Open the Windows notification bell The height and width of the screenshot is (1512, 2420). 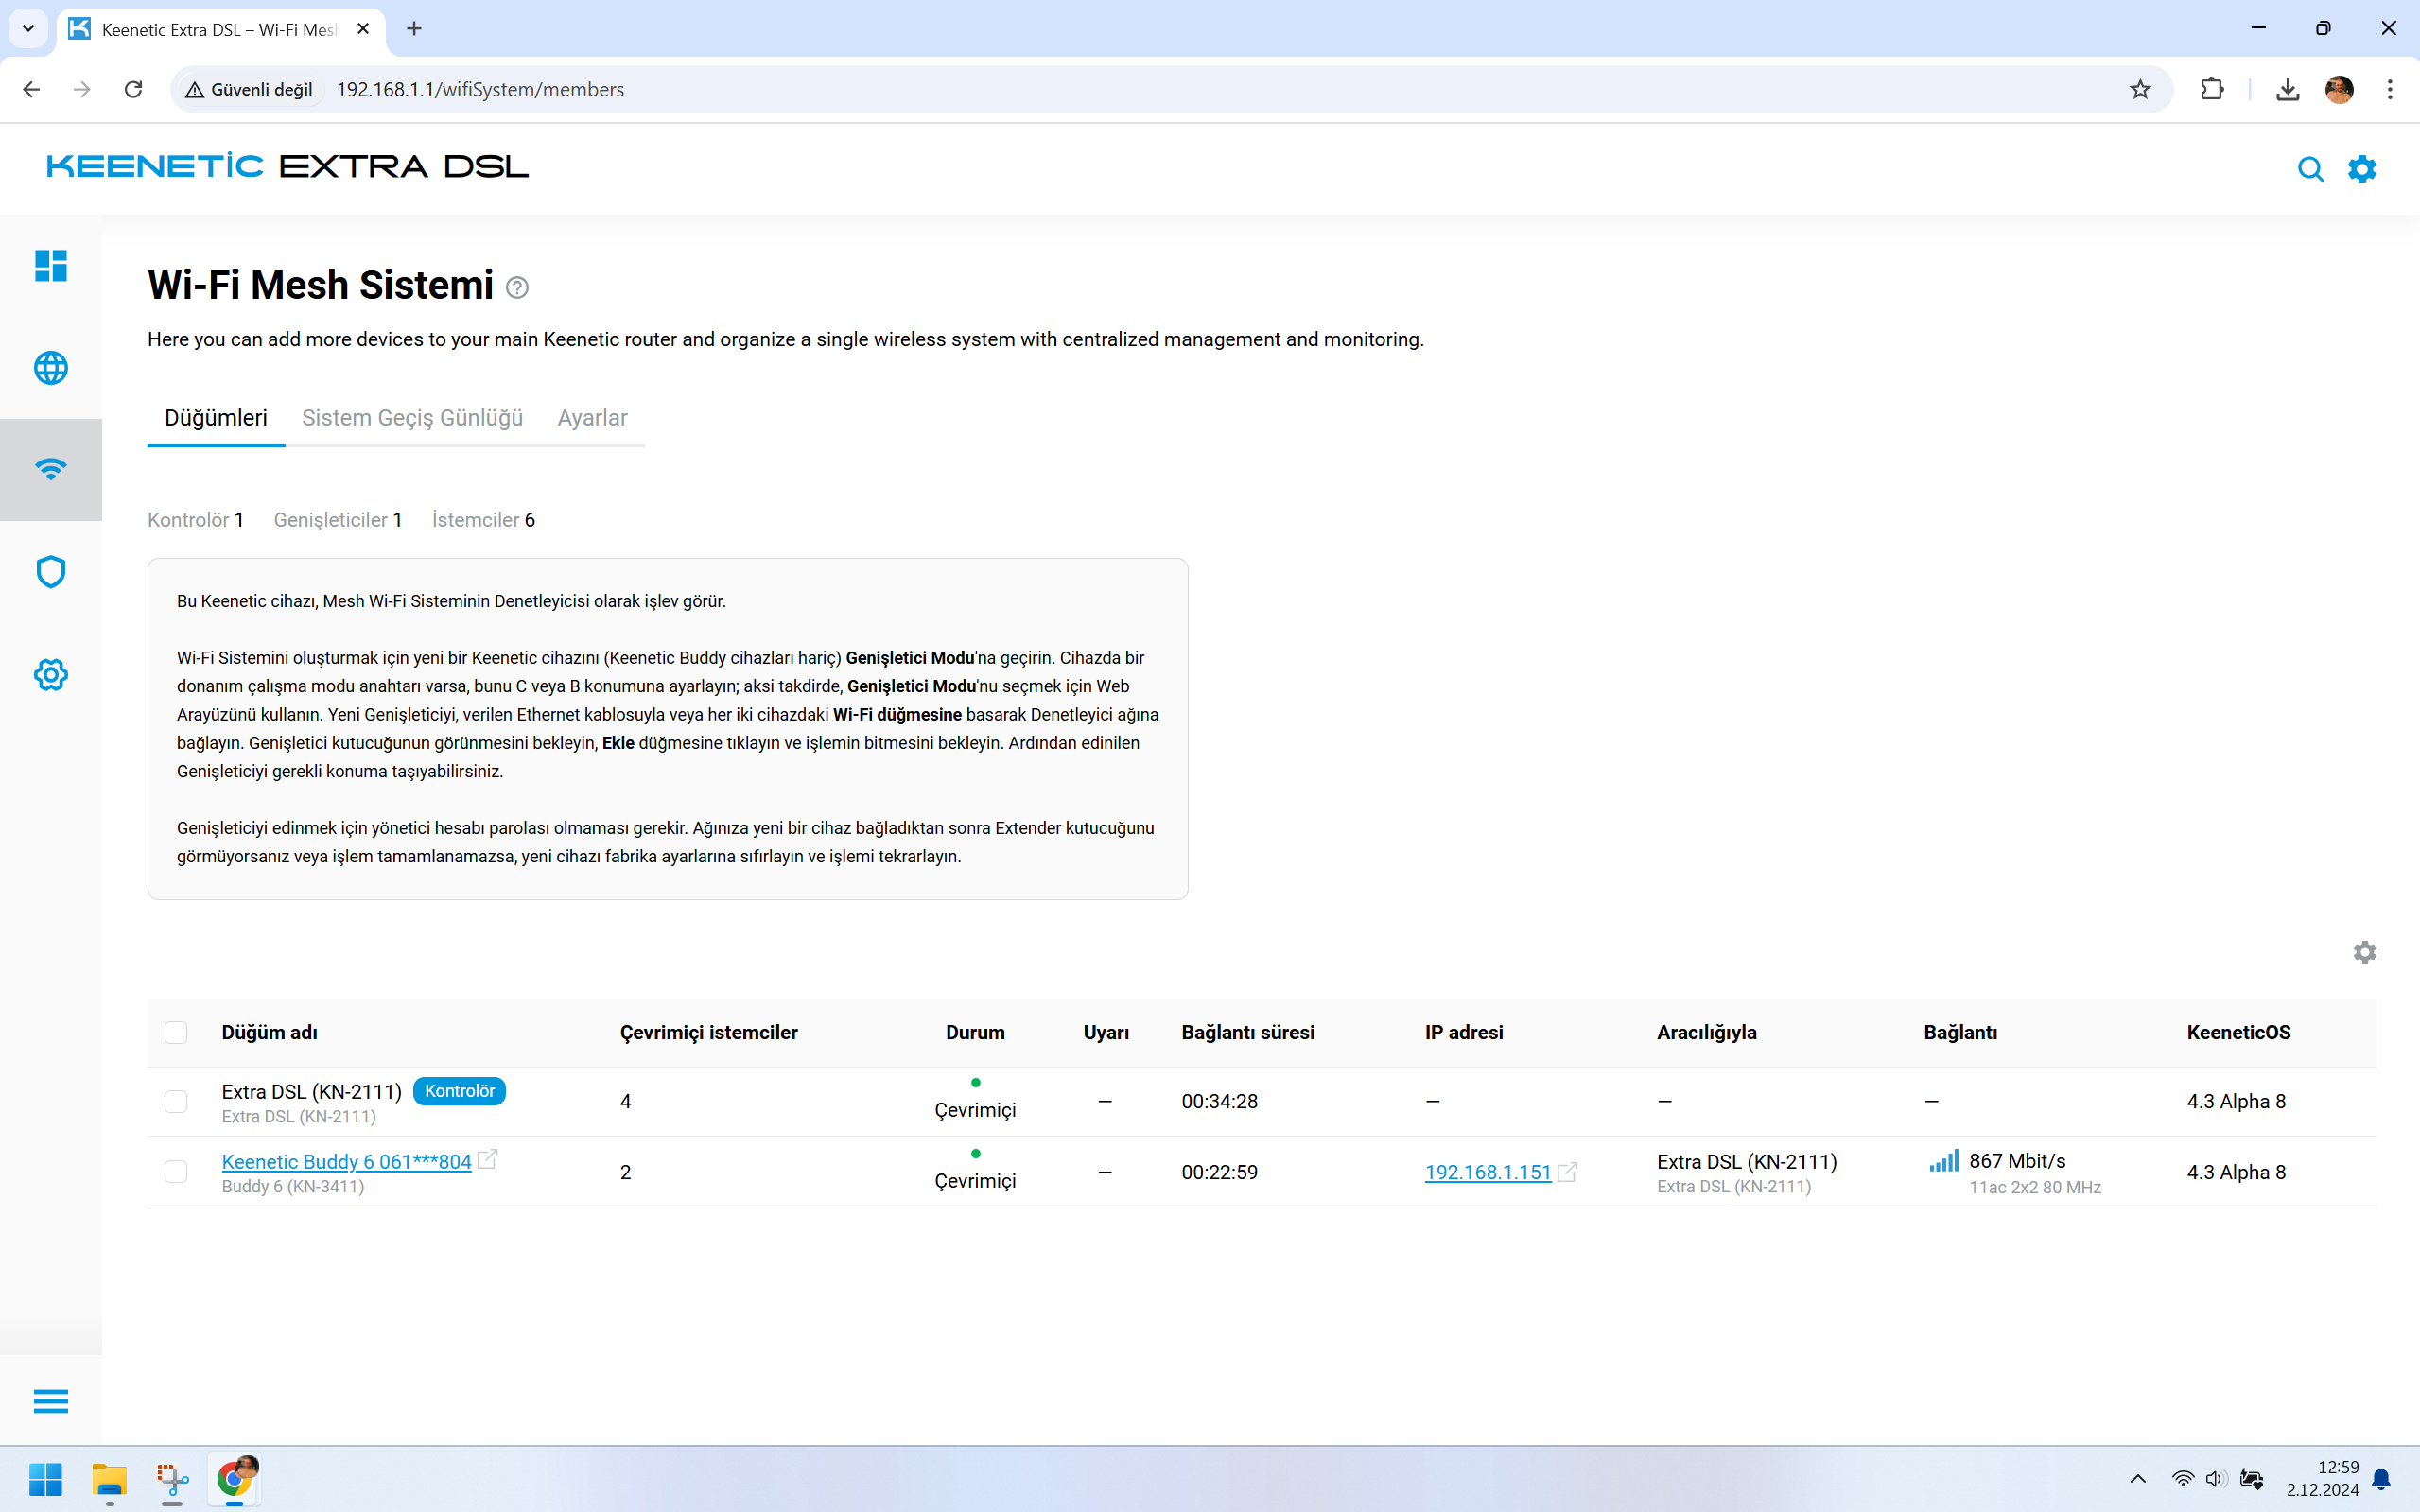[x=2381, y=1478]
